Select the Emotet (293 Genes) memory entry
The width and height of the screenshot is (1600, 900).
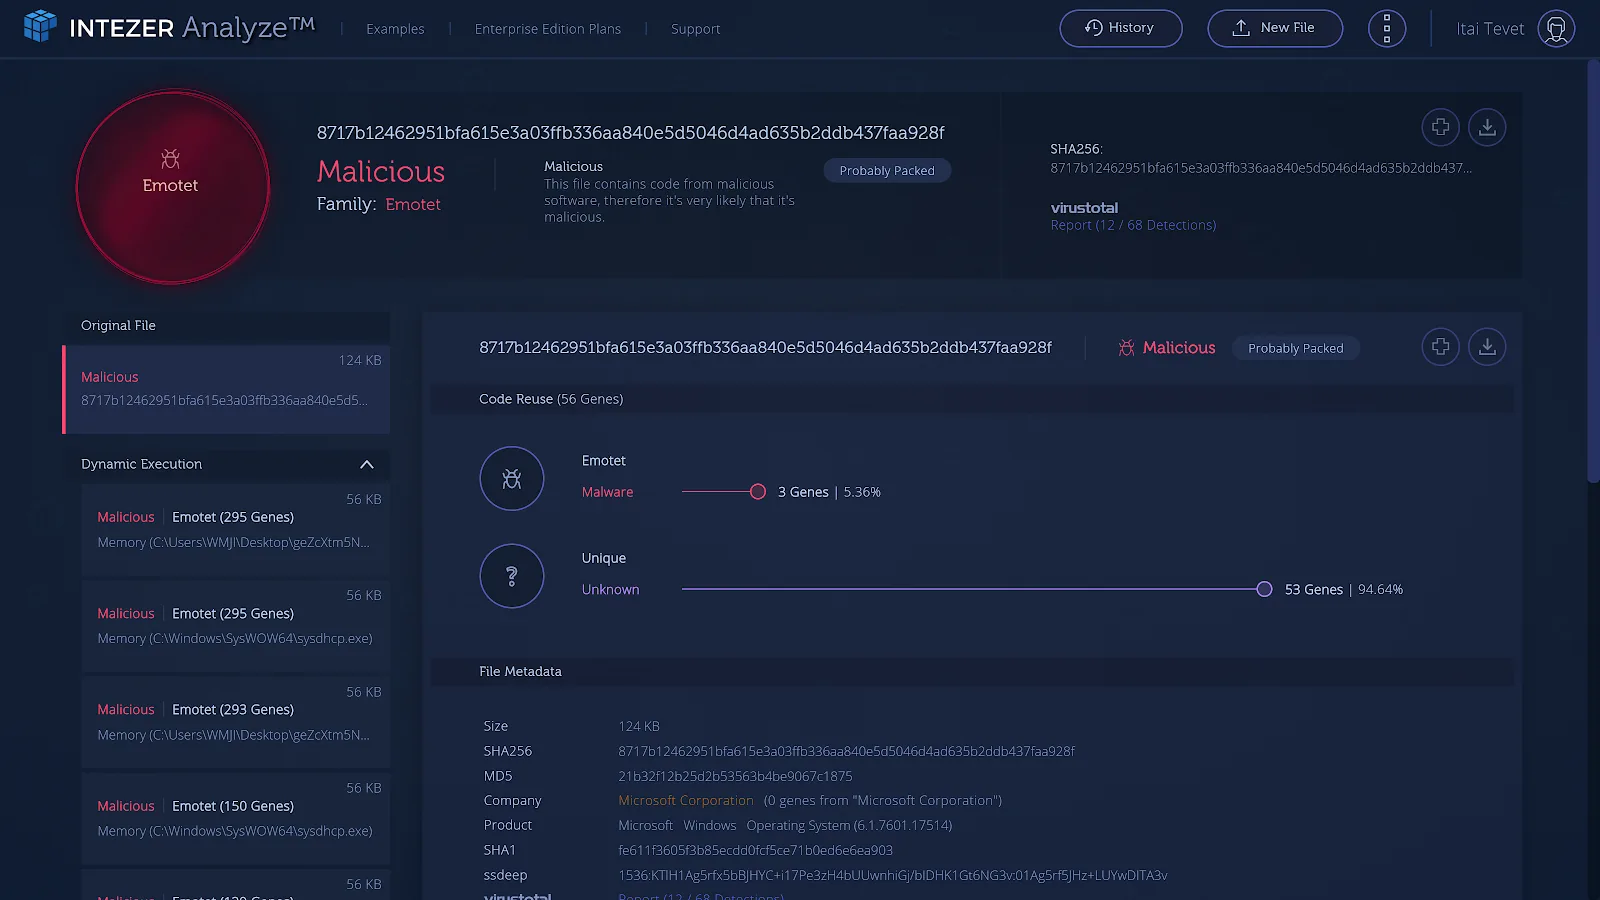point(235,721)
